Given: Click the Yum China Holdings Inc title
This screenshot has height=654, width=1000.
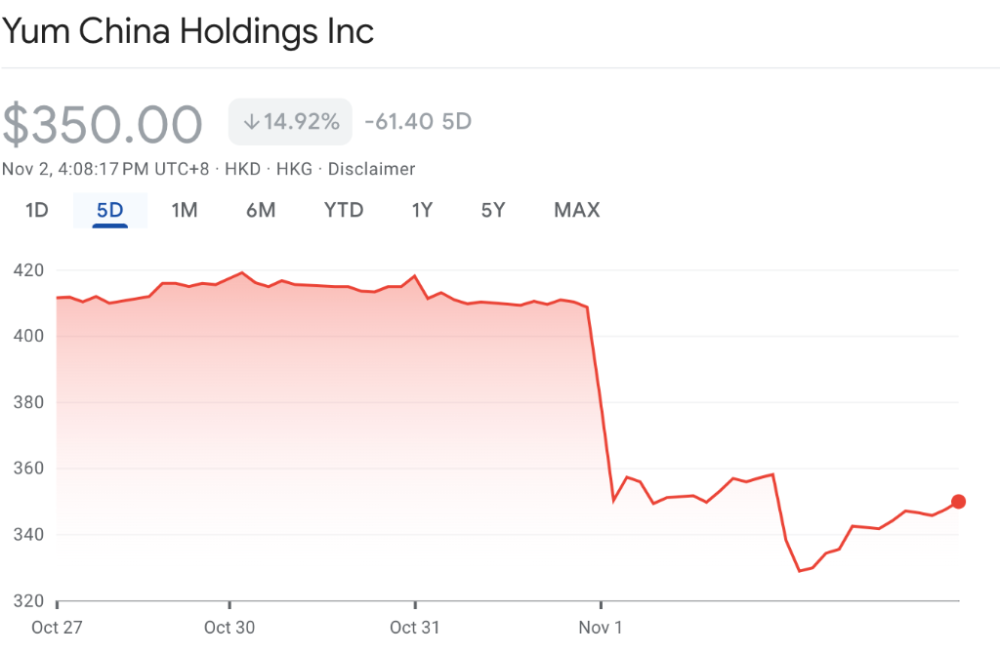Looking at the screenshot, I should click(188, 31).
